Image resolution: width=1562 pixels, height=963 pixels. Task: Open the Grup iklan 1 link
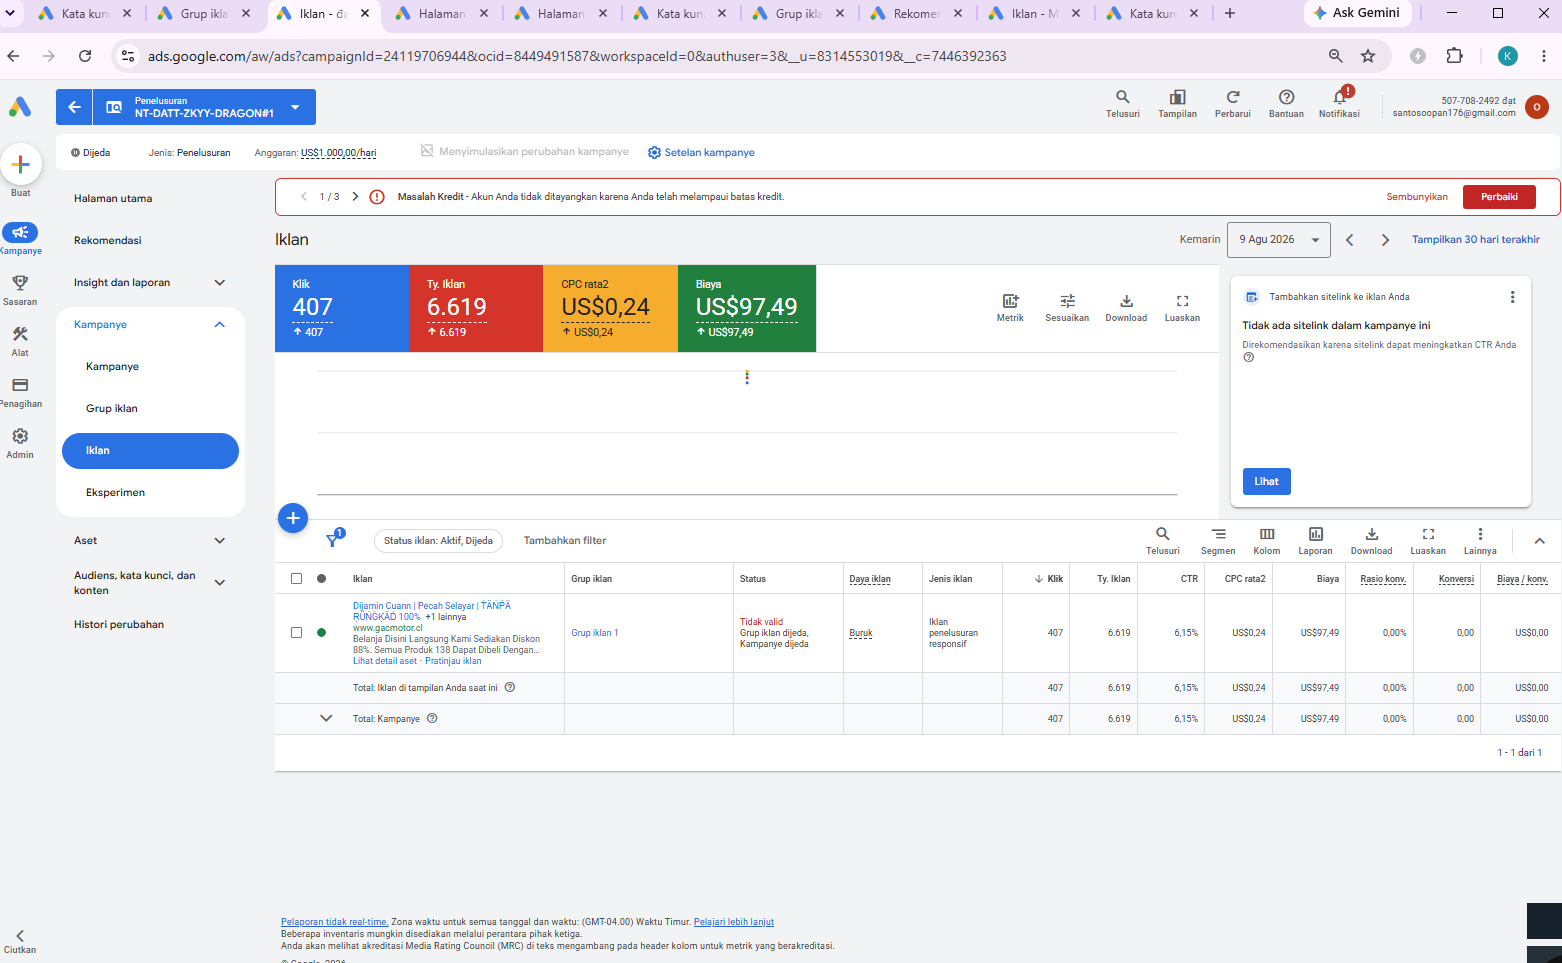[x=595, y=633]
